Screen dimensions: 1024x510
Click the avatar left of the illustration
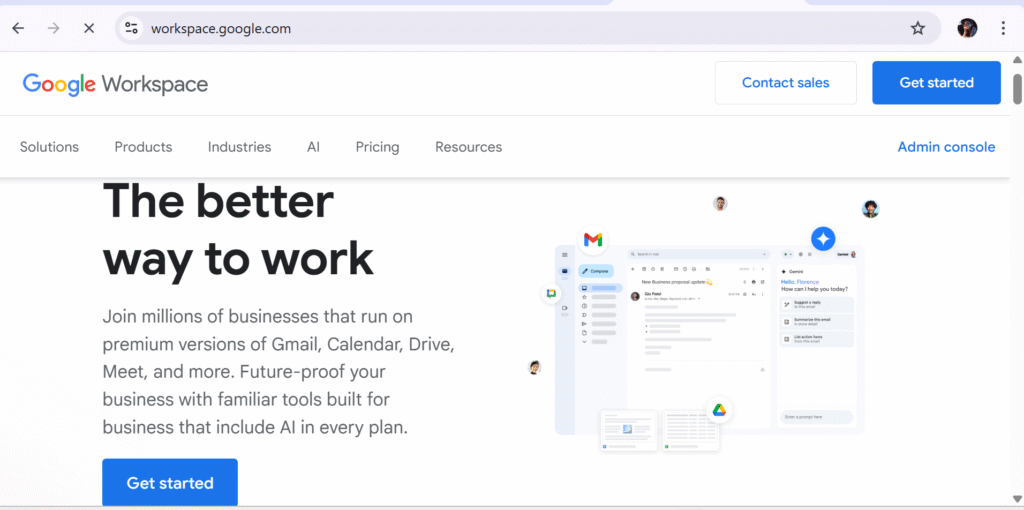coord(535,368)
